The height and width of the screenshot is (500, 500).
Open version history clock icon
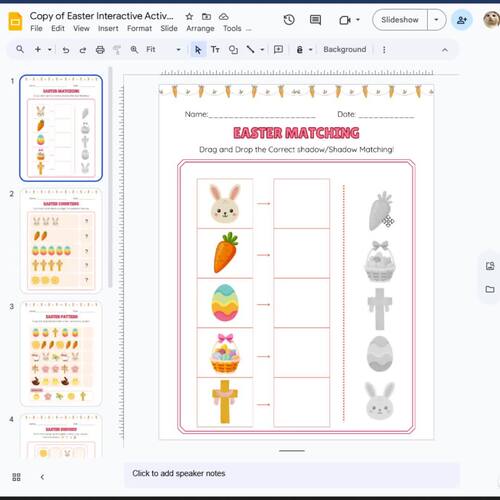289,20
